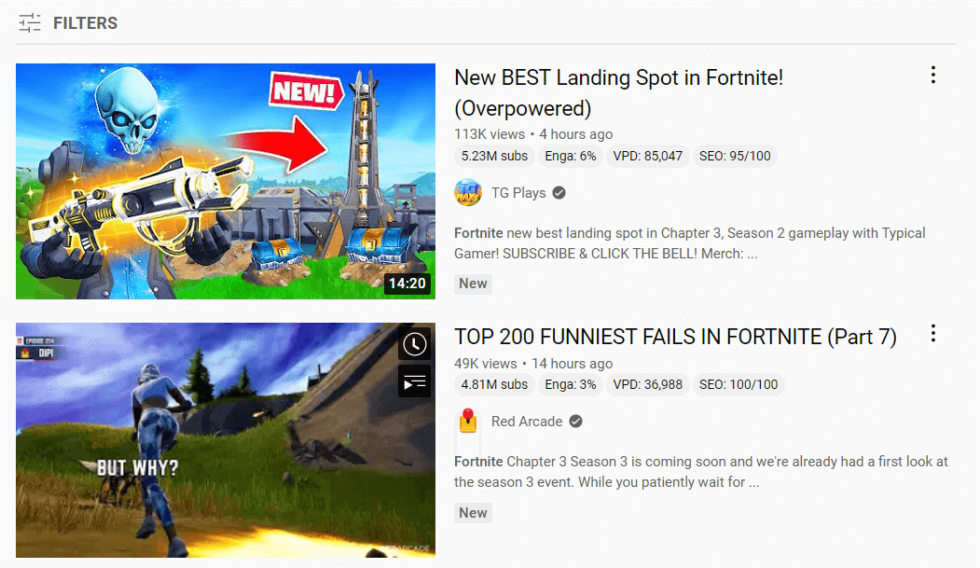Click the Red Arcade channel name

click(526, 422)
